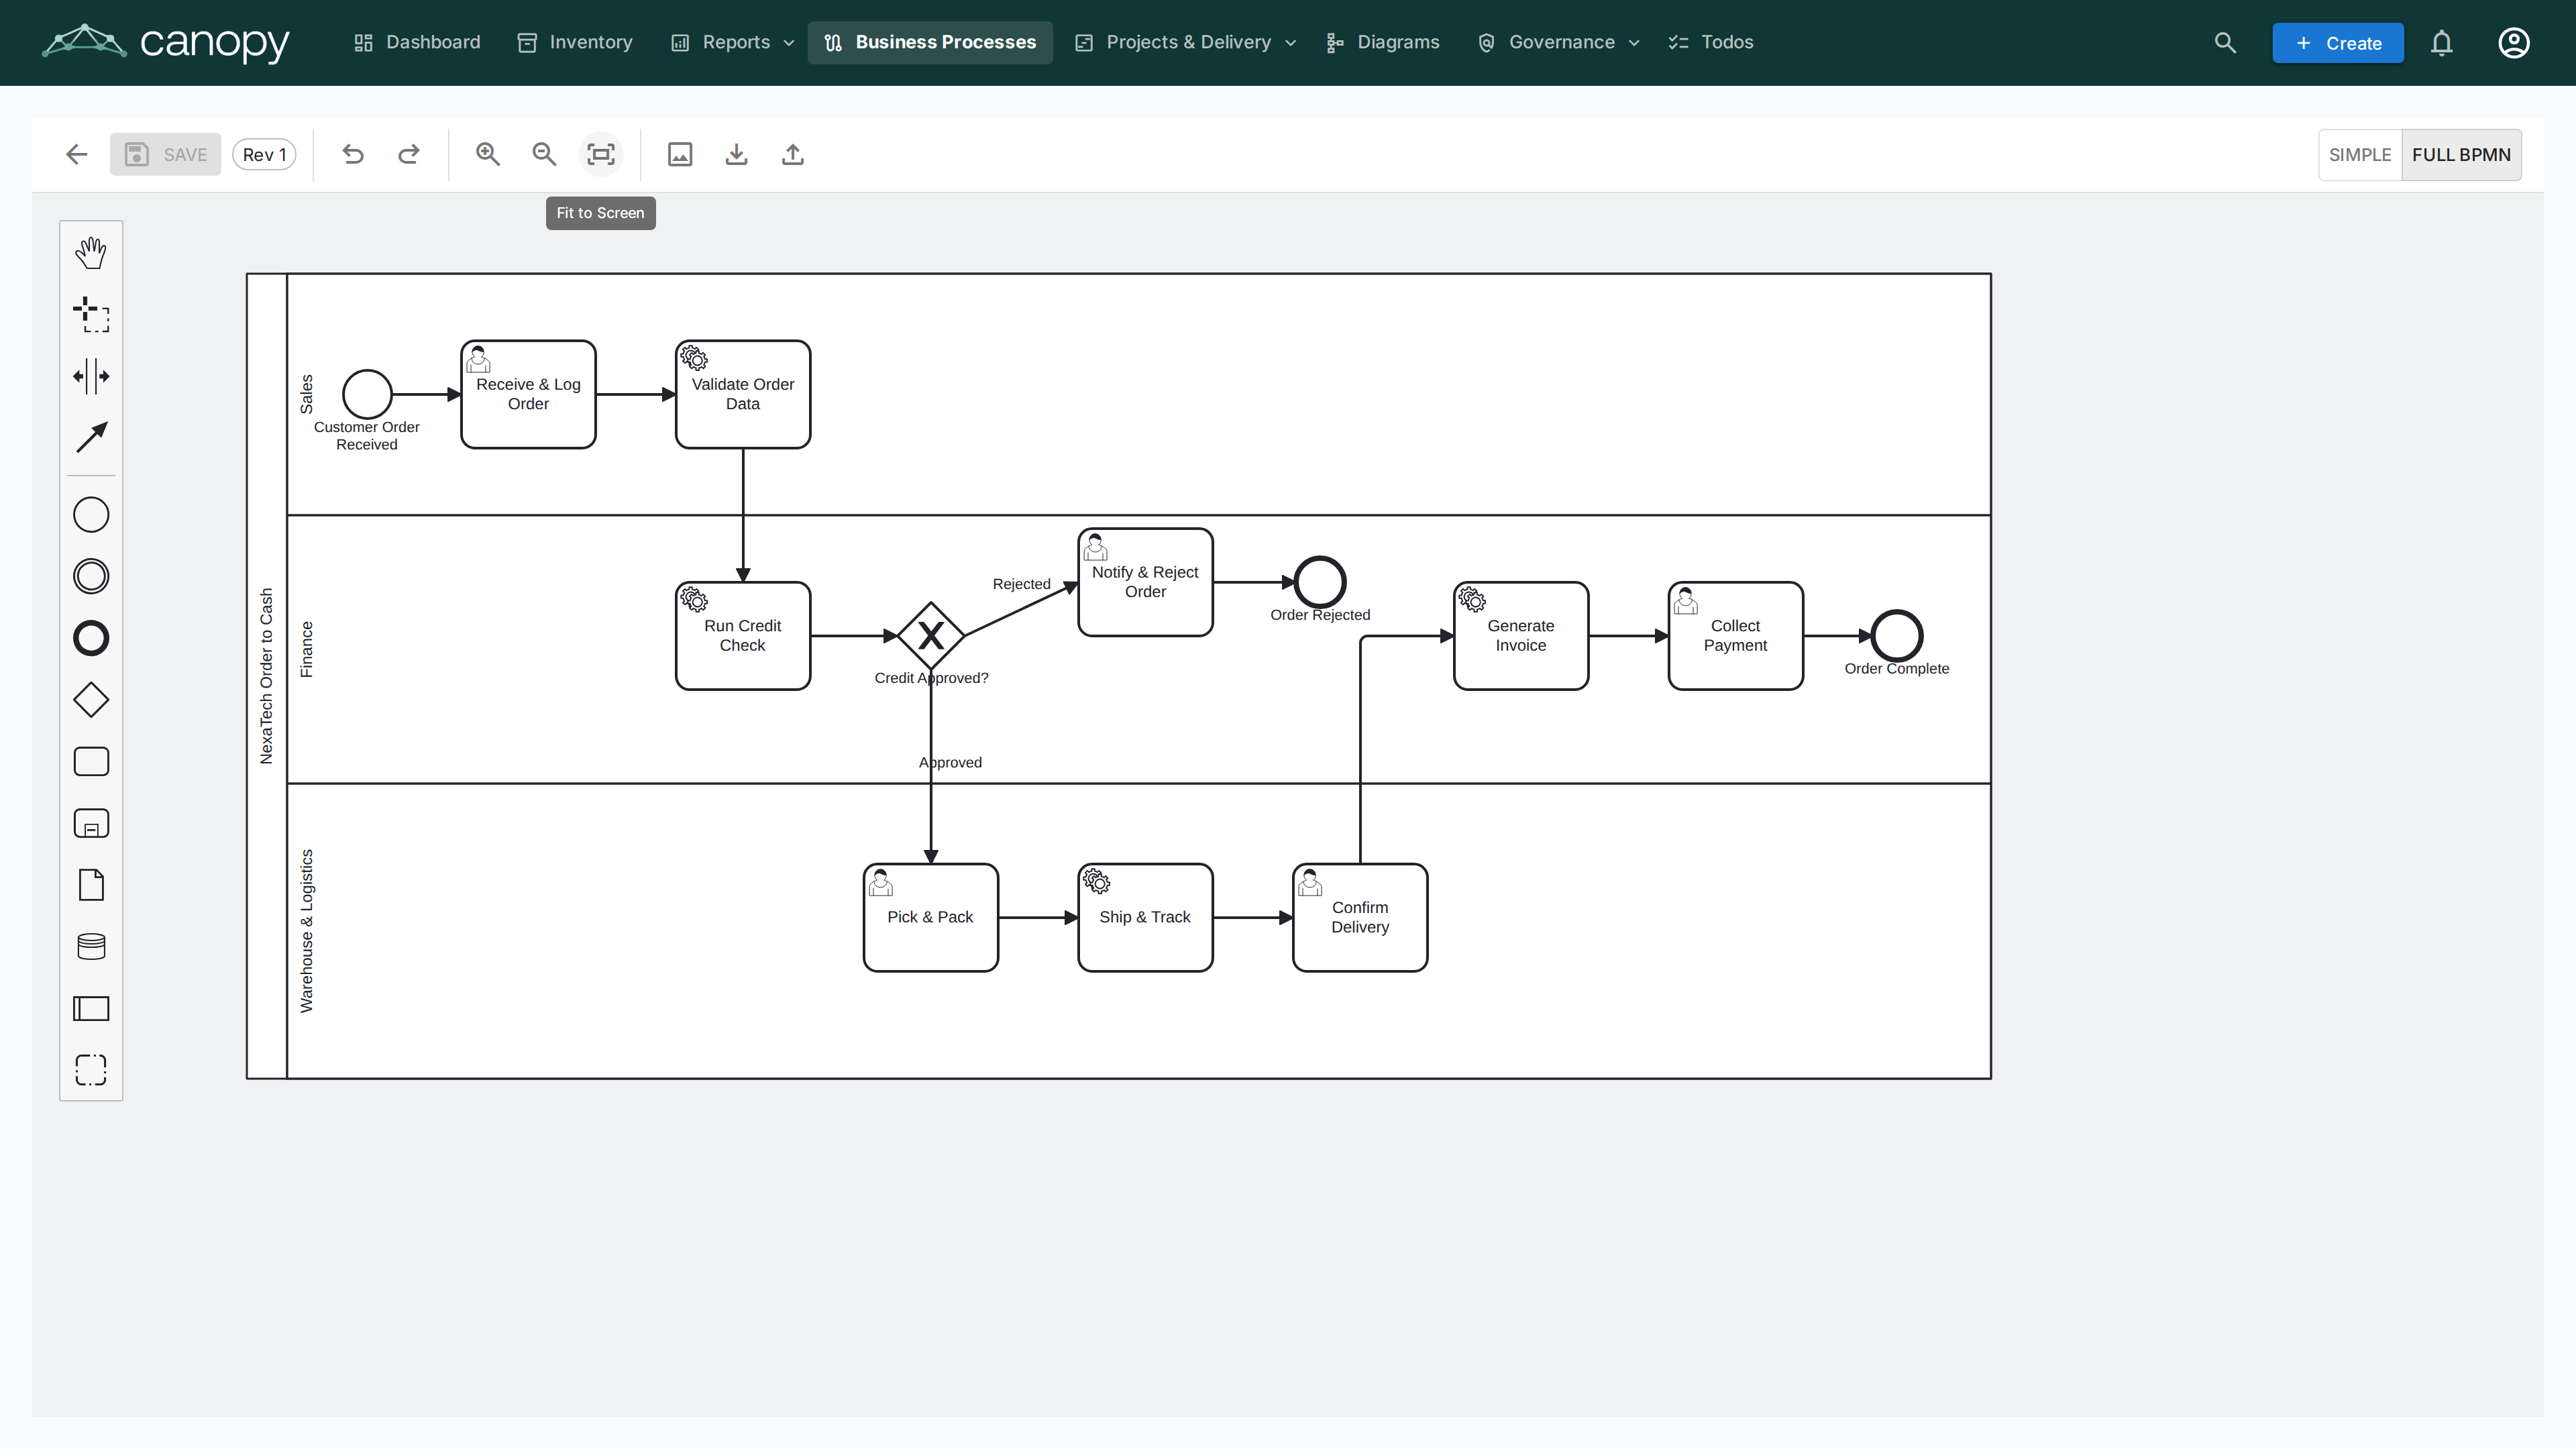The height and width of the screenshot is (1449, 2576).
Task: Select the Order Complete end event
Action: click(1897, 636)
